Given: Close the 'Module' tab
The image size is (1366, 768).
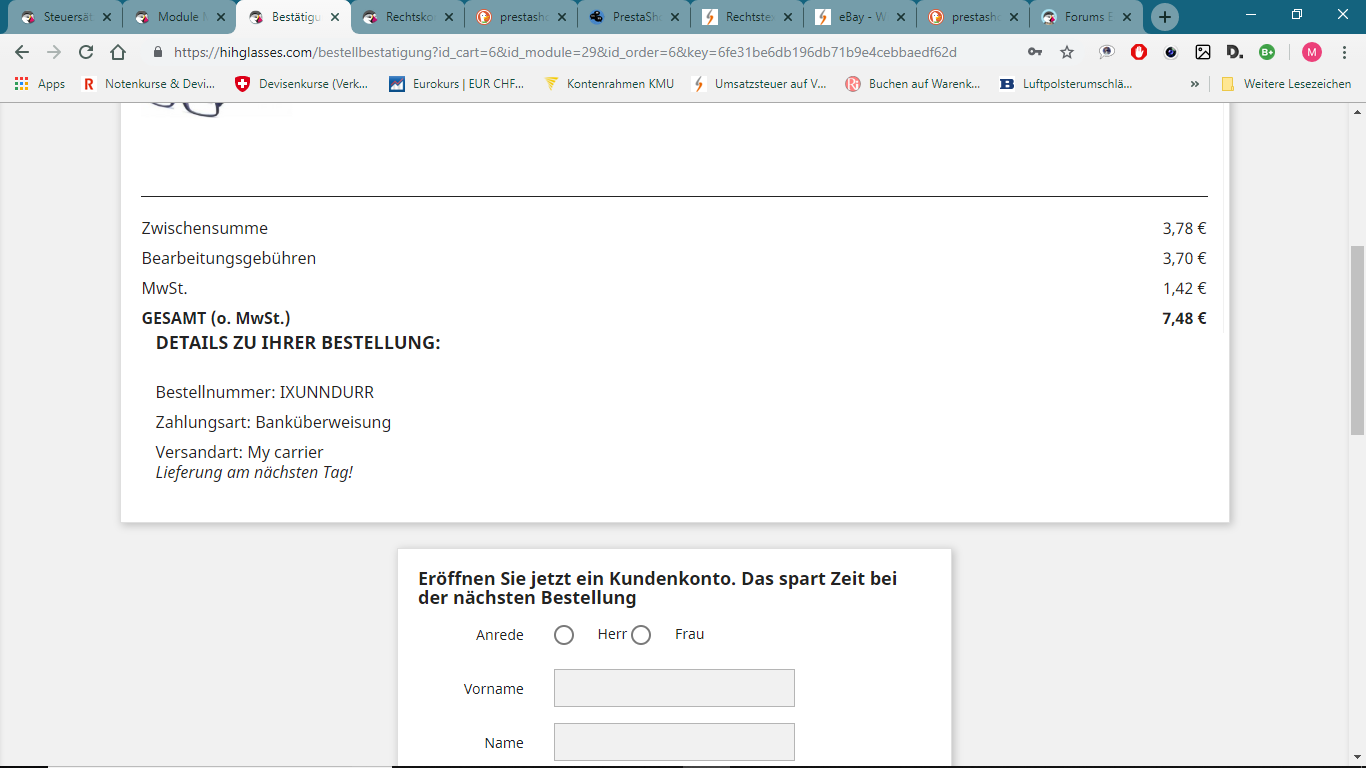Looking at the screenshot, I should pos(220,17).
